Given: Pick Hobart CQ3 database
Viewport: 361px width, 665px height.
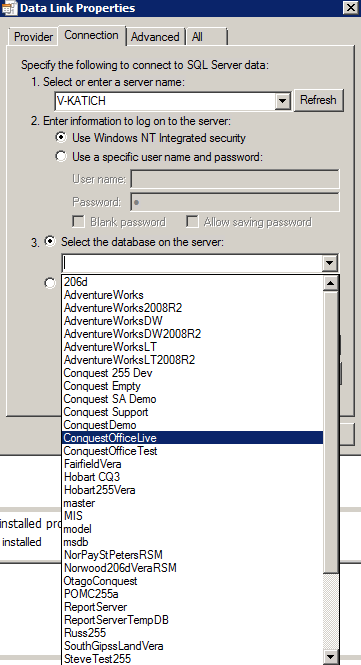Looking at the screenshot, I should point(193,477).
